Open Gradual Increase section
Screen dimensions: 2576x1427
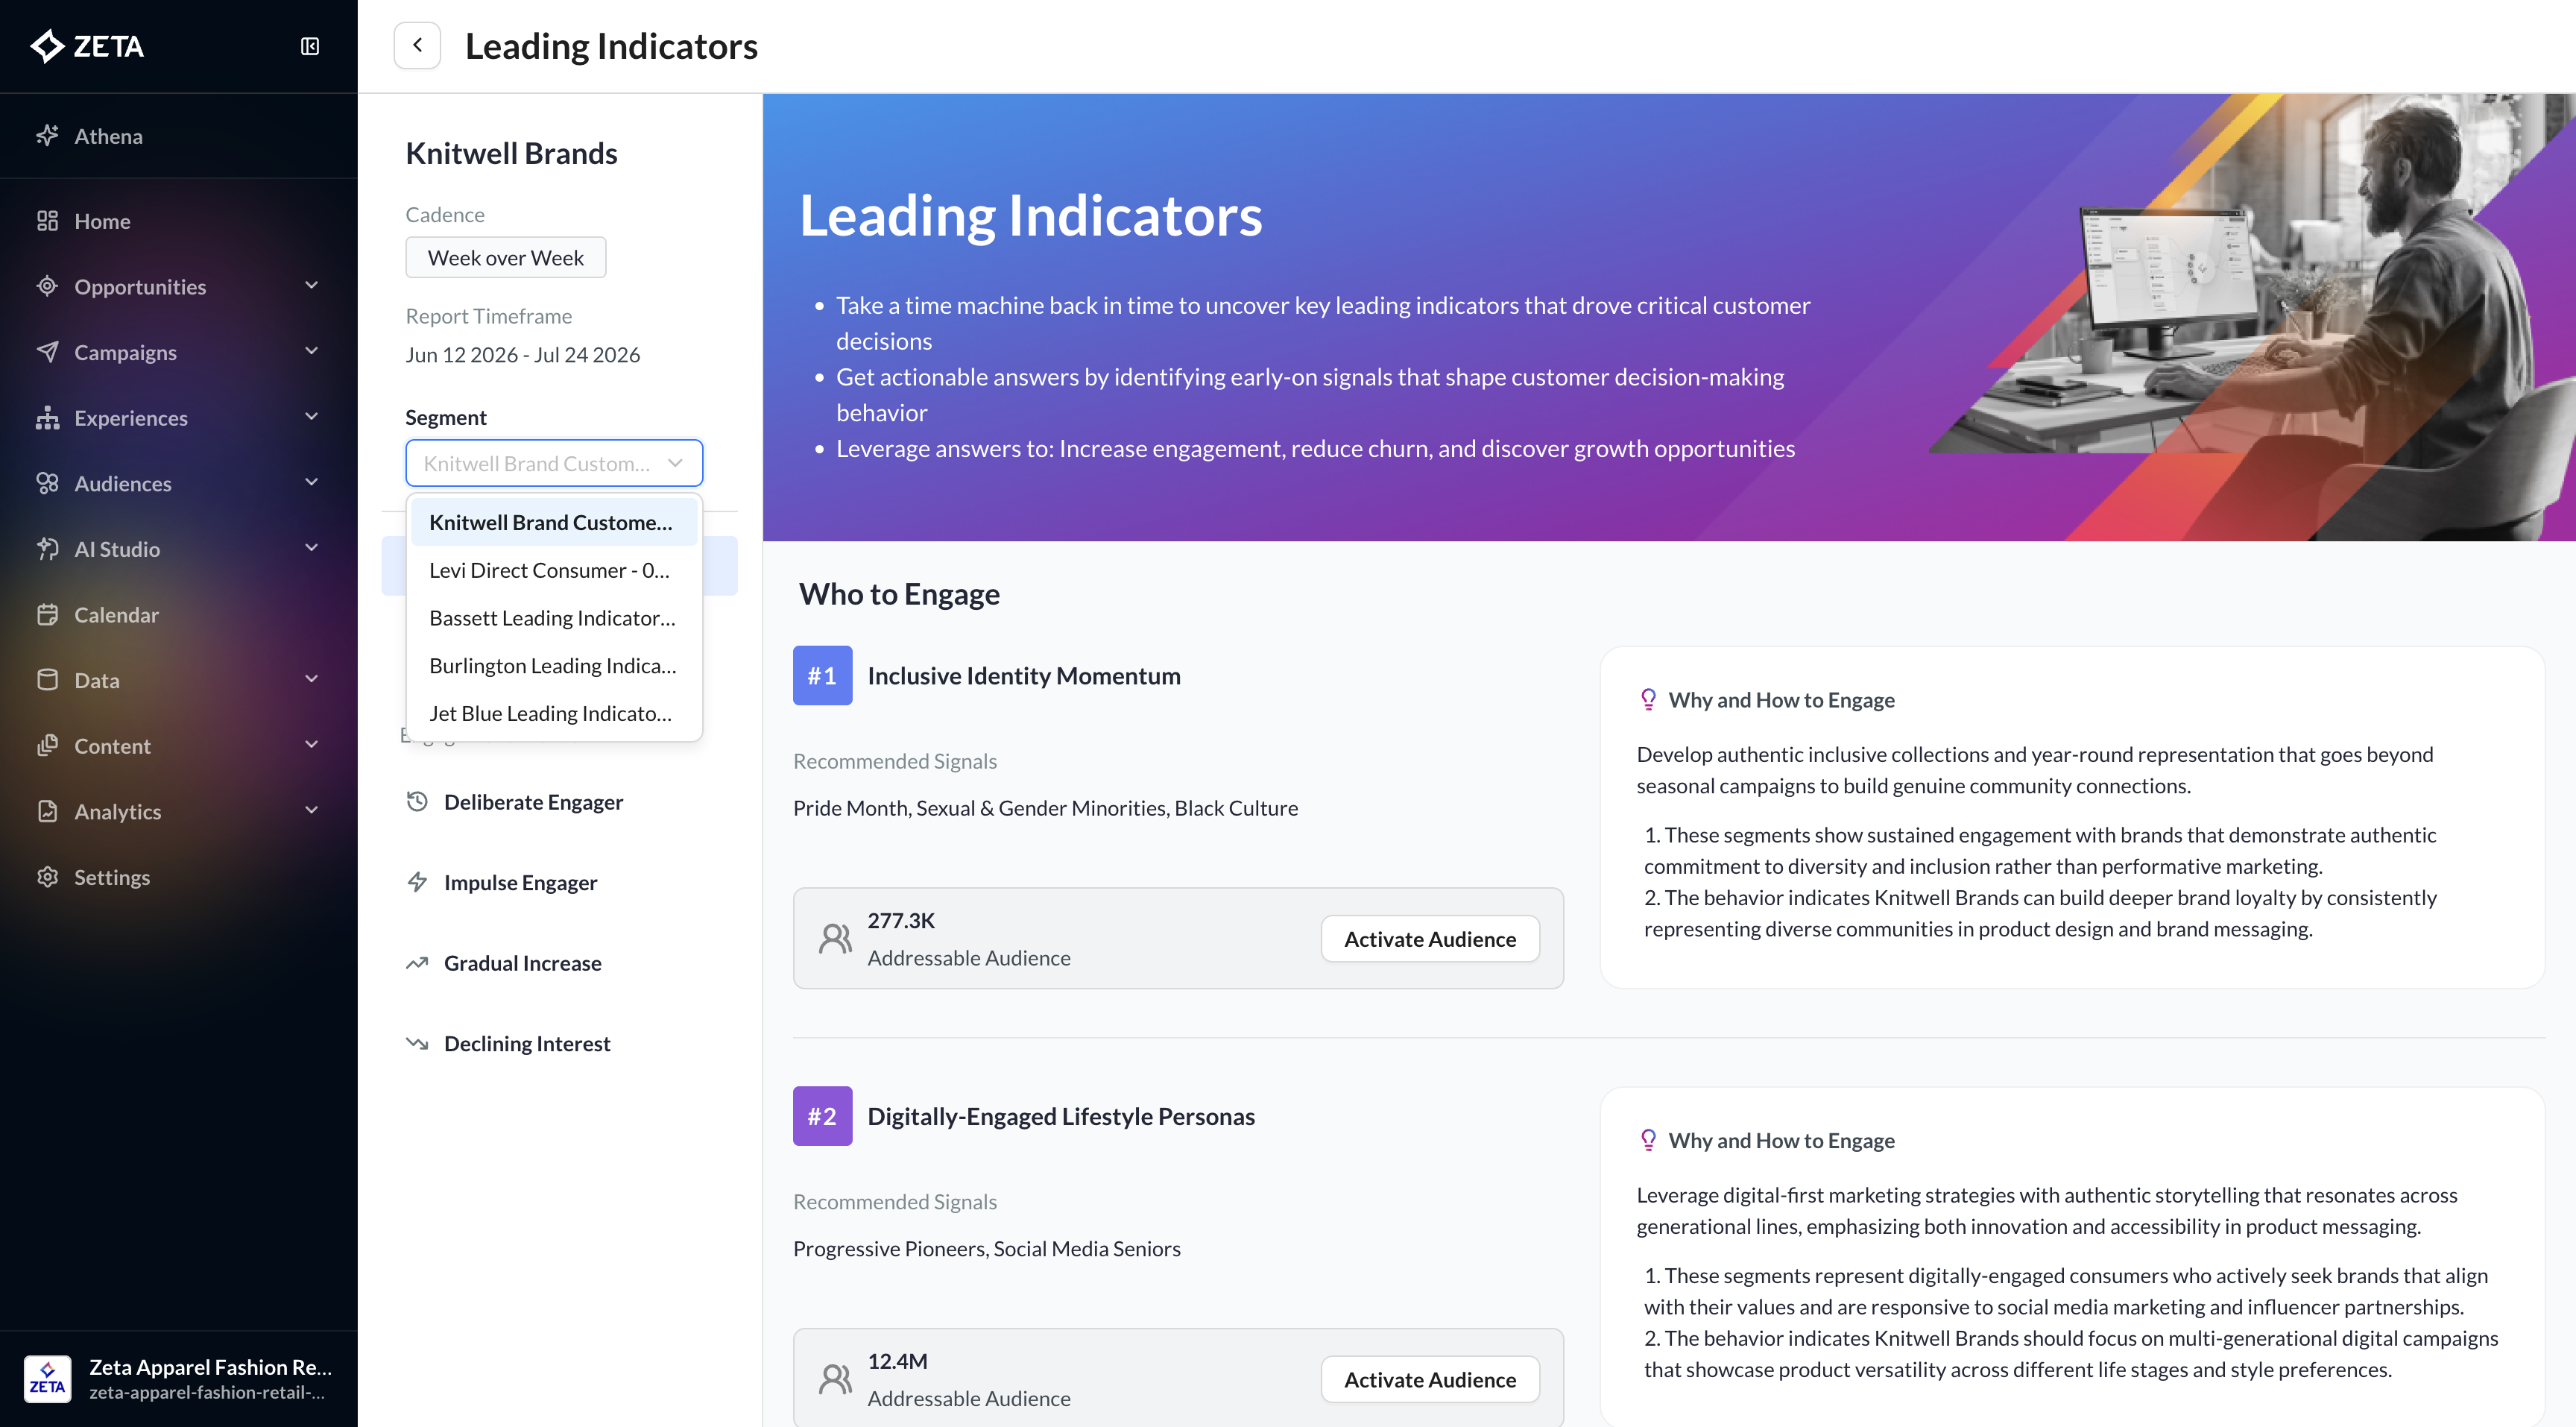[x=559, y=963]
